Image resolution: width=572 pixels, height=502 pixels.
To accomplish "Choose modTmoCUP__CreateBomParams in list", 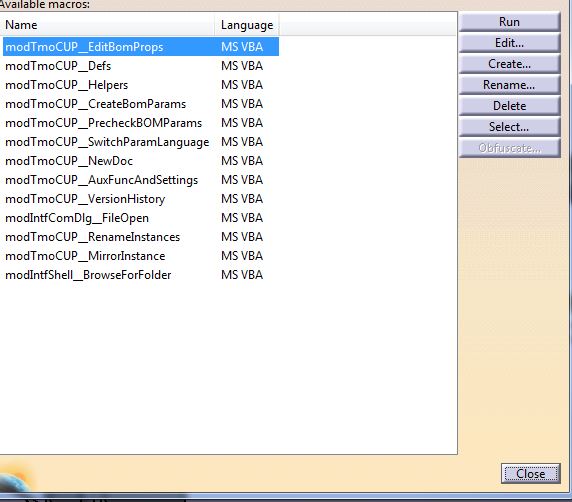I will (x=141, y=104).
